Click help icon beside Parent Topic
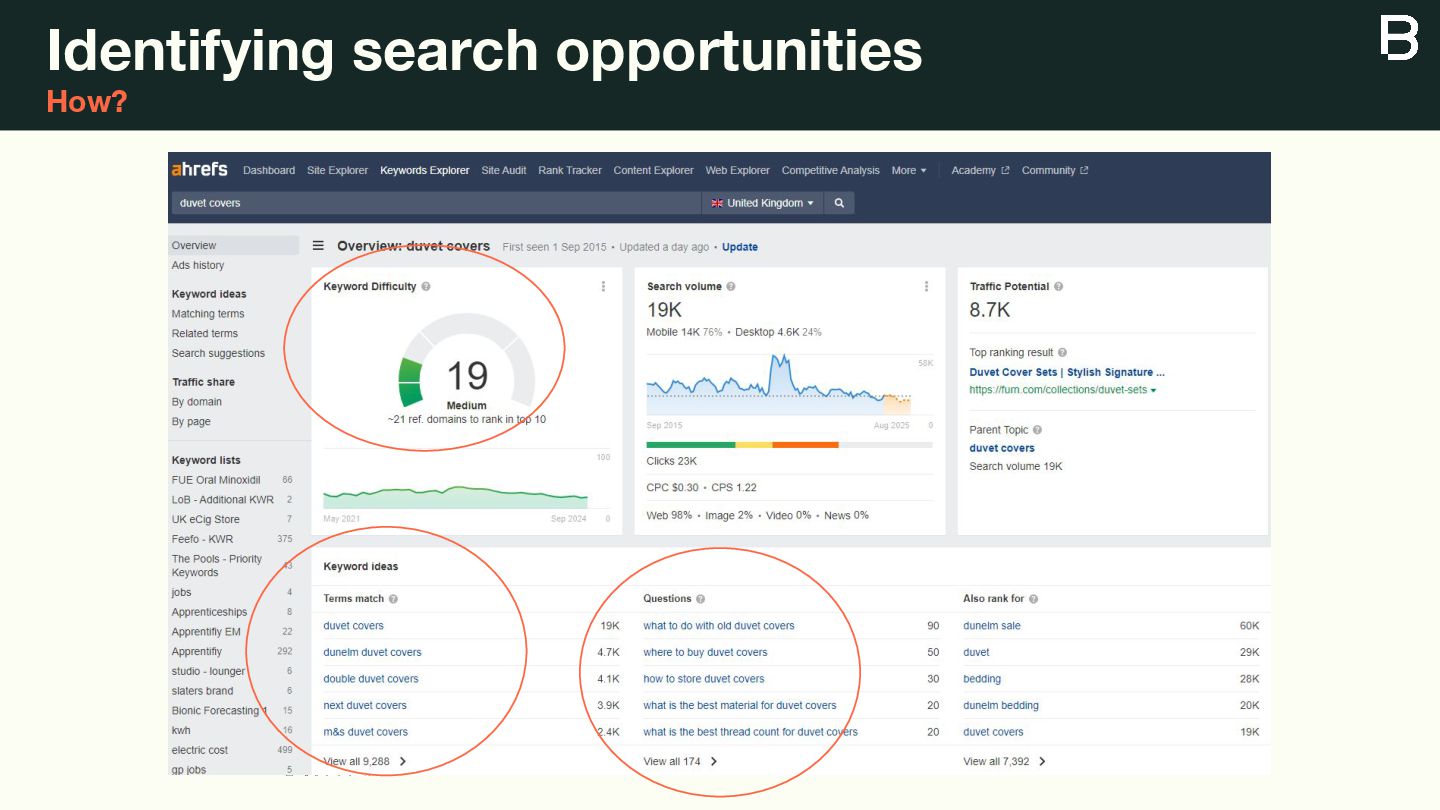This screenshot has height=810, width=1440. pos(1037,430)
